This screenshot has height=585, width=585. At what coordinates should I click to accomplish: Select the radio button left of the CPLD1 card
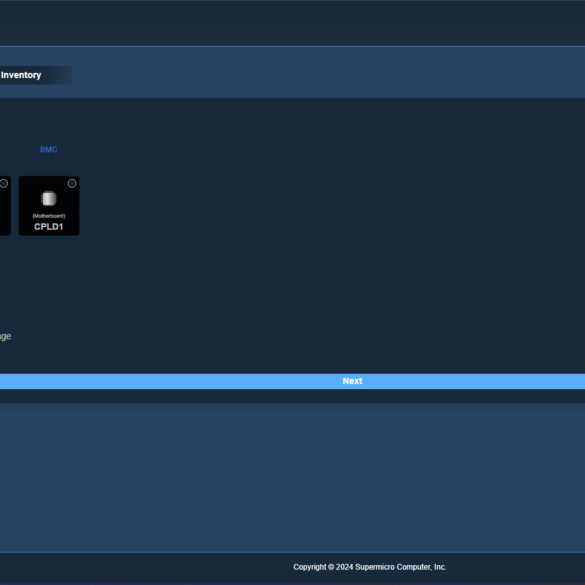[4, 183]
